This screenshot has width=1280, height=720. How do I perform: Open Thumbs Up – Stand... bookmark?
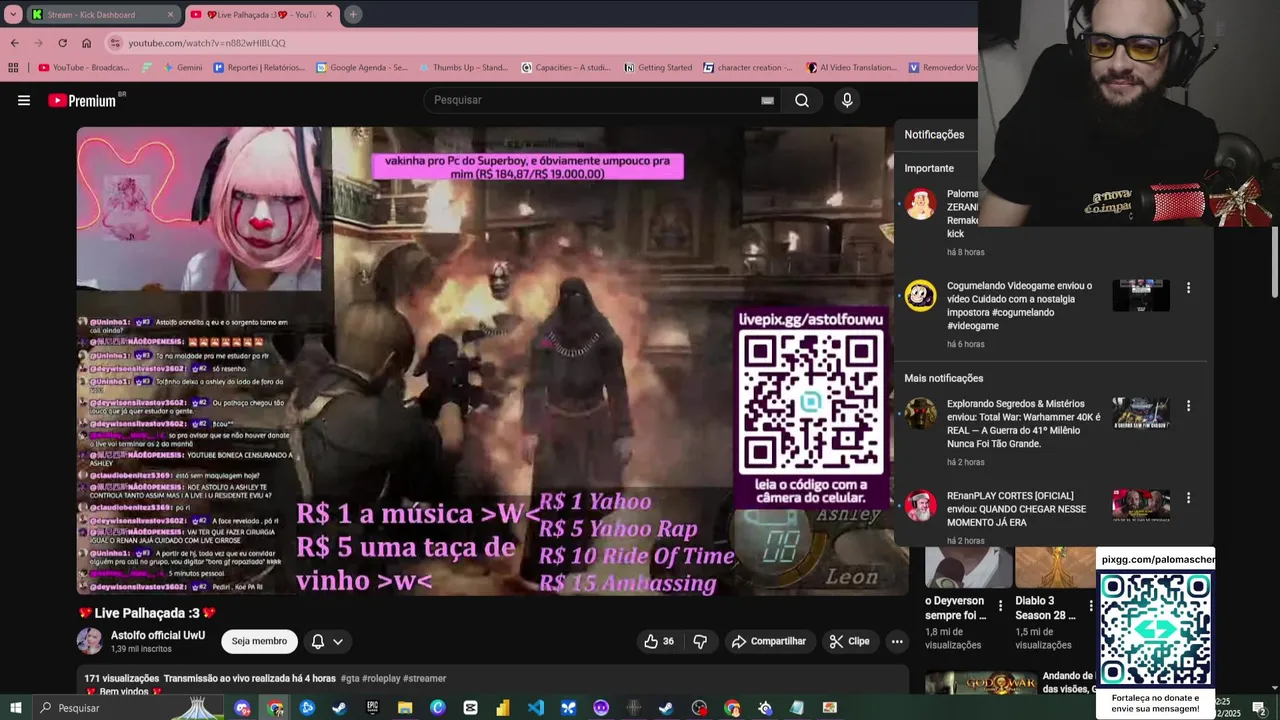pyautogui.click(x=464, y=68)
